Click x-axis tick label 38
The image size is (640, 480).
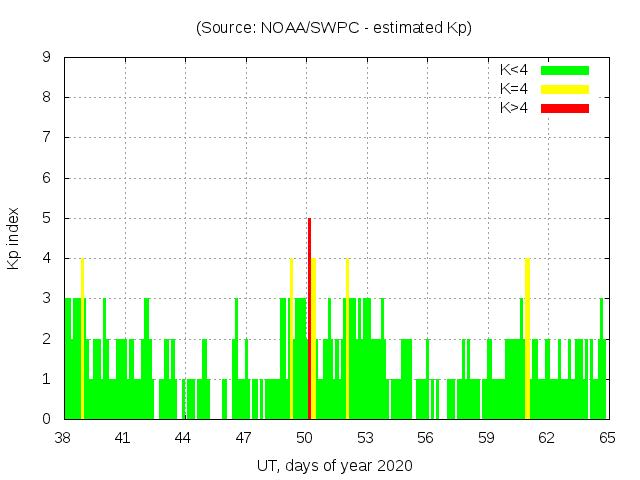(x=63, y=438)
